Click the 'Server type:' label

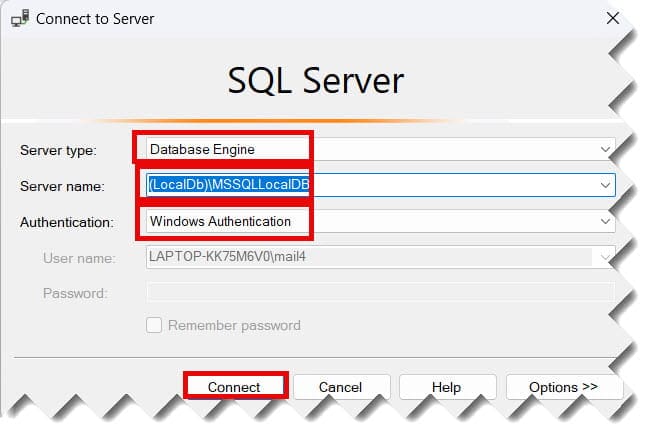[x=58, y=150]
